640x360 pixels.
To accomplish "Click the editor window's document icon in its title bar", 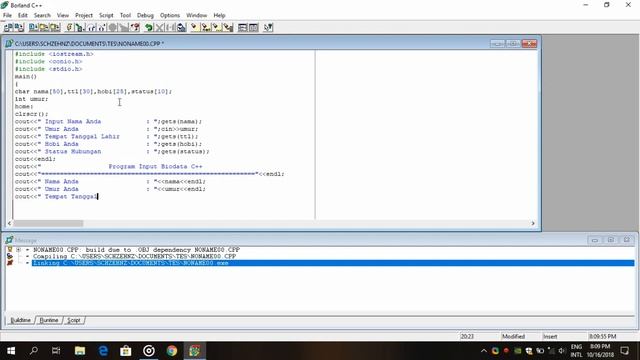I will click(x=9, y=43).
